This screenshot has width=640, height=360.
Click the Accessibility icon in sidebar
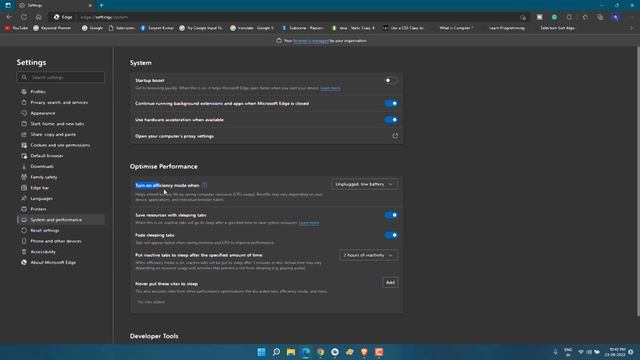[24, 252]
